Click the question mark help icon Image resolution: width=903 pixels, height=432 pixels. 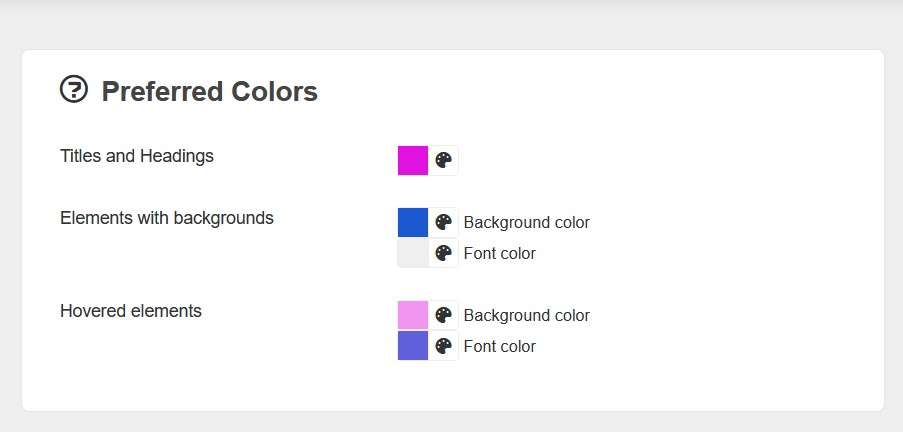[74, 90]
